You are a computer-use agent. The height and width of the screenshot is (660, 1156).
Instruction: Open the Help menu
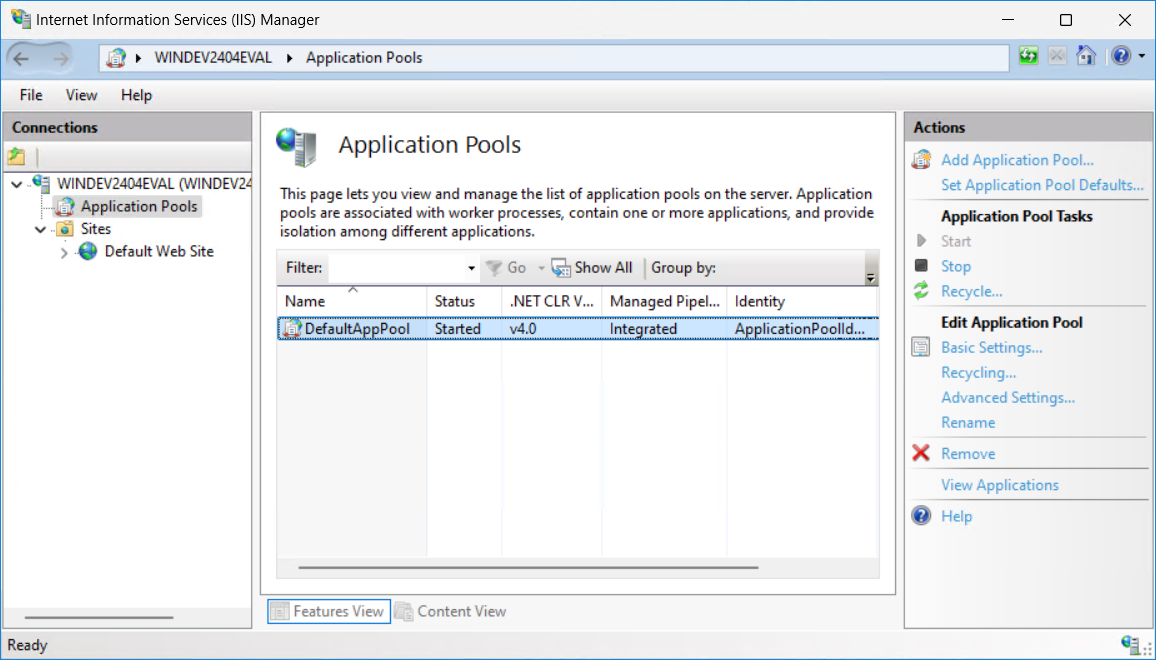(136, 95)
